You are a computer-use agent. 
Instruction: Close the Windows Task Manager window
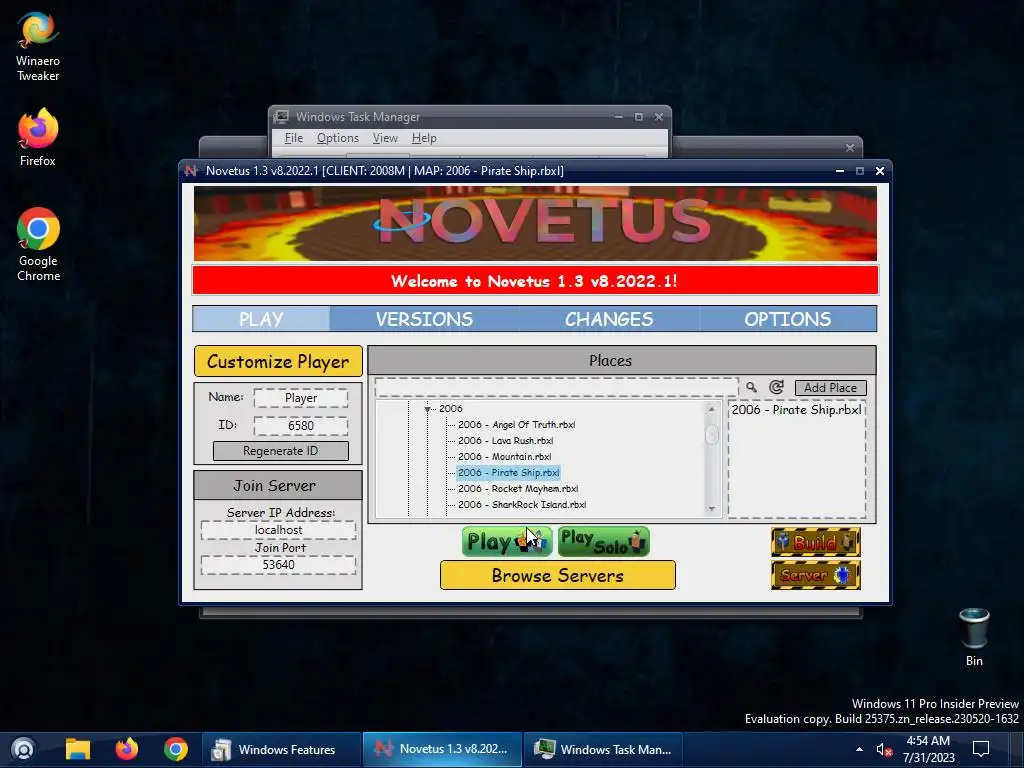pos(659,117)
